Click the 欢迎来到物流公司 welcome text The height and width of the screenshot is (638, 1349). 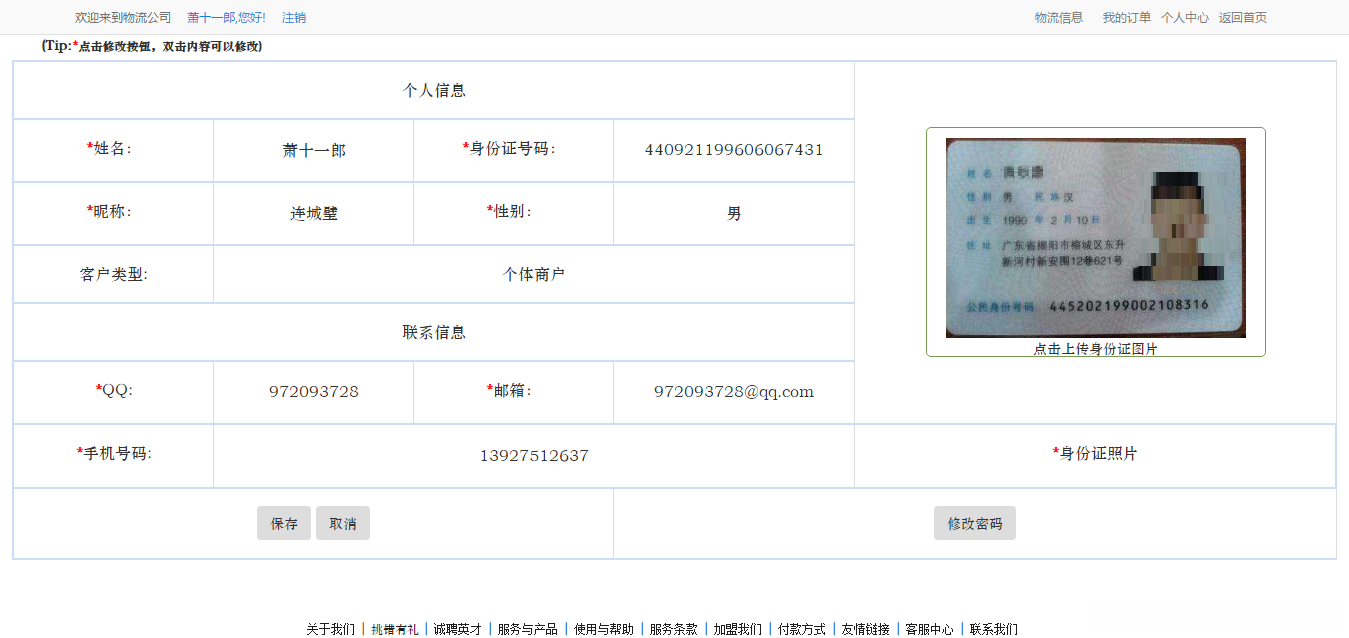coord(123,18)
